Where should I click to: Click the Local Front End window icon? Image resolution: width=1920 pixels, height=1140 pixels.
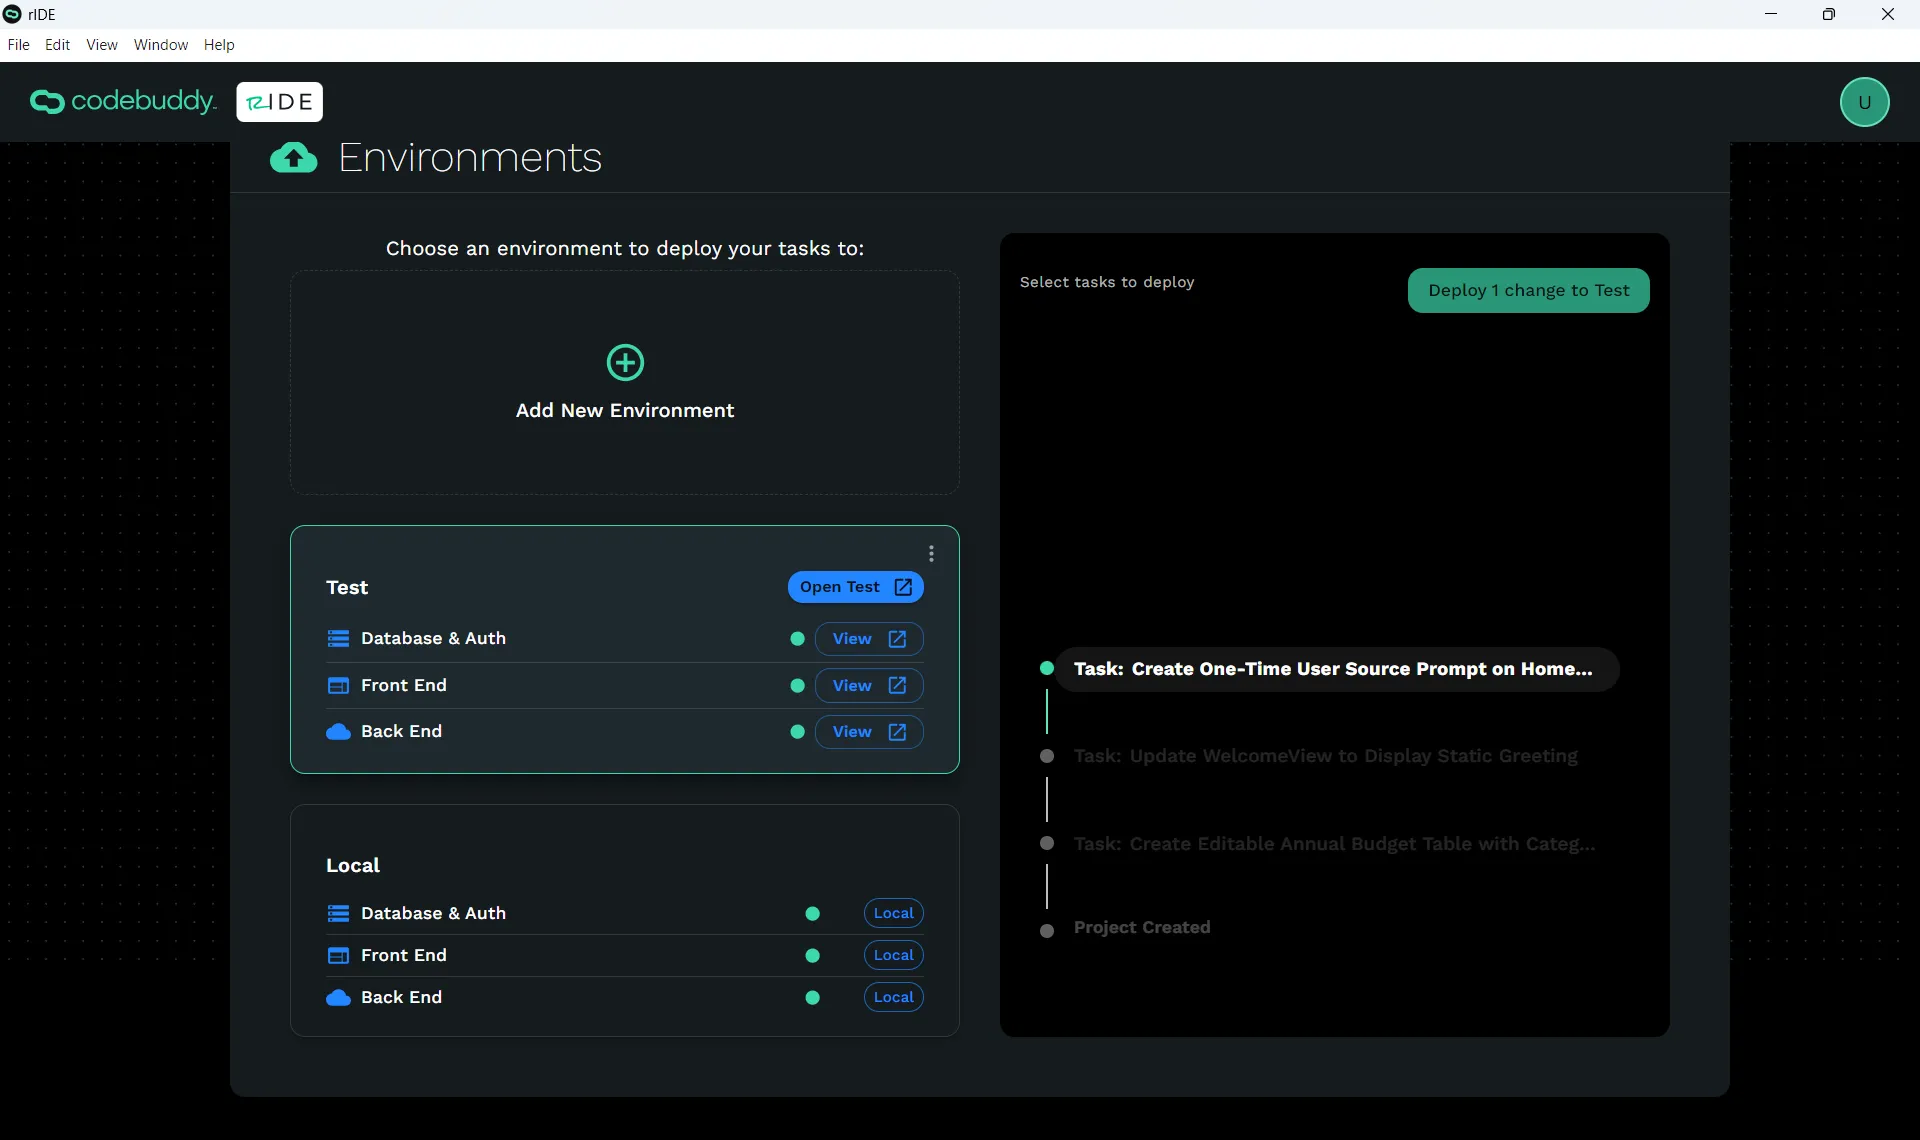(338, 956)
